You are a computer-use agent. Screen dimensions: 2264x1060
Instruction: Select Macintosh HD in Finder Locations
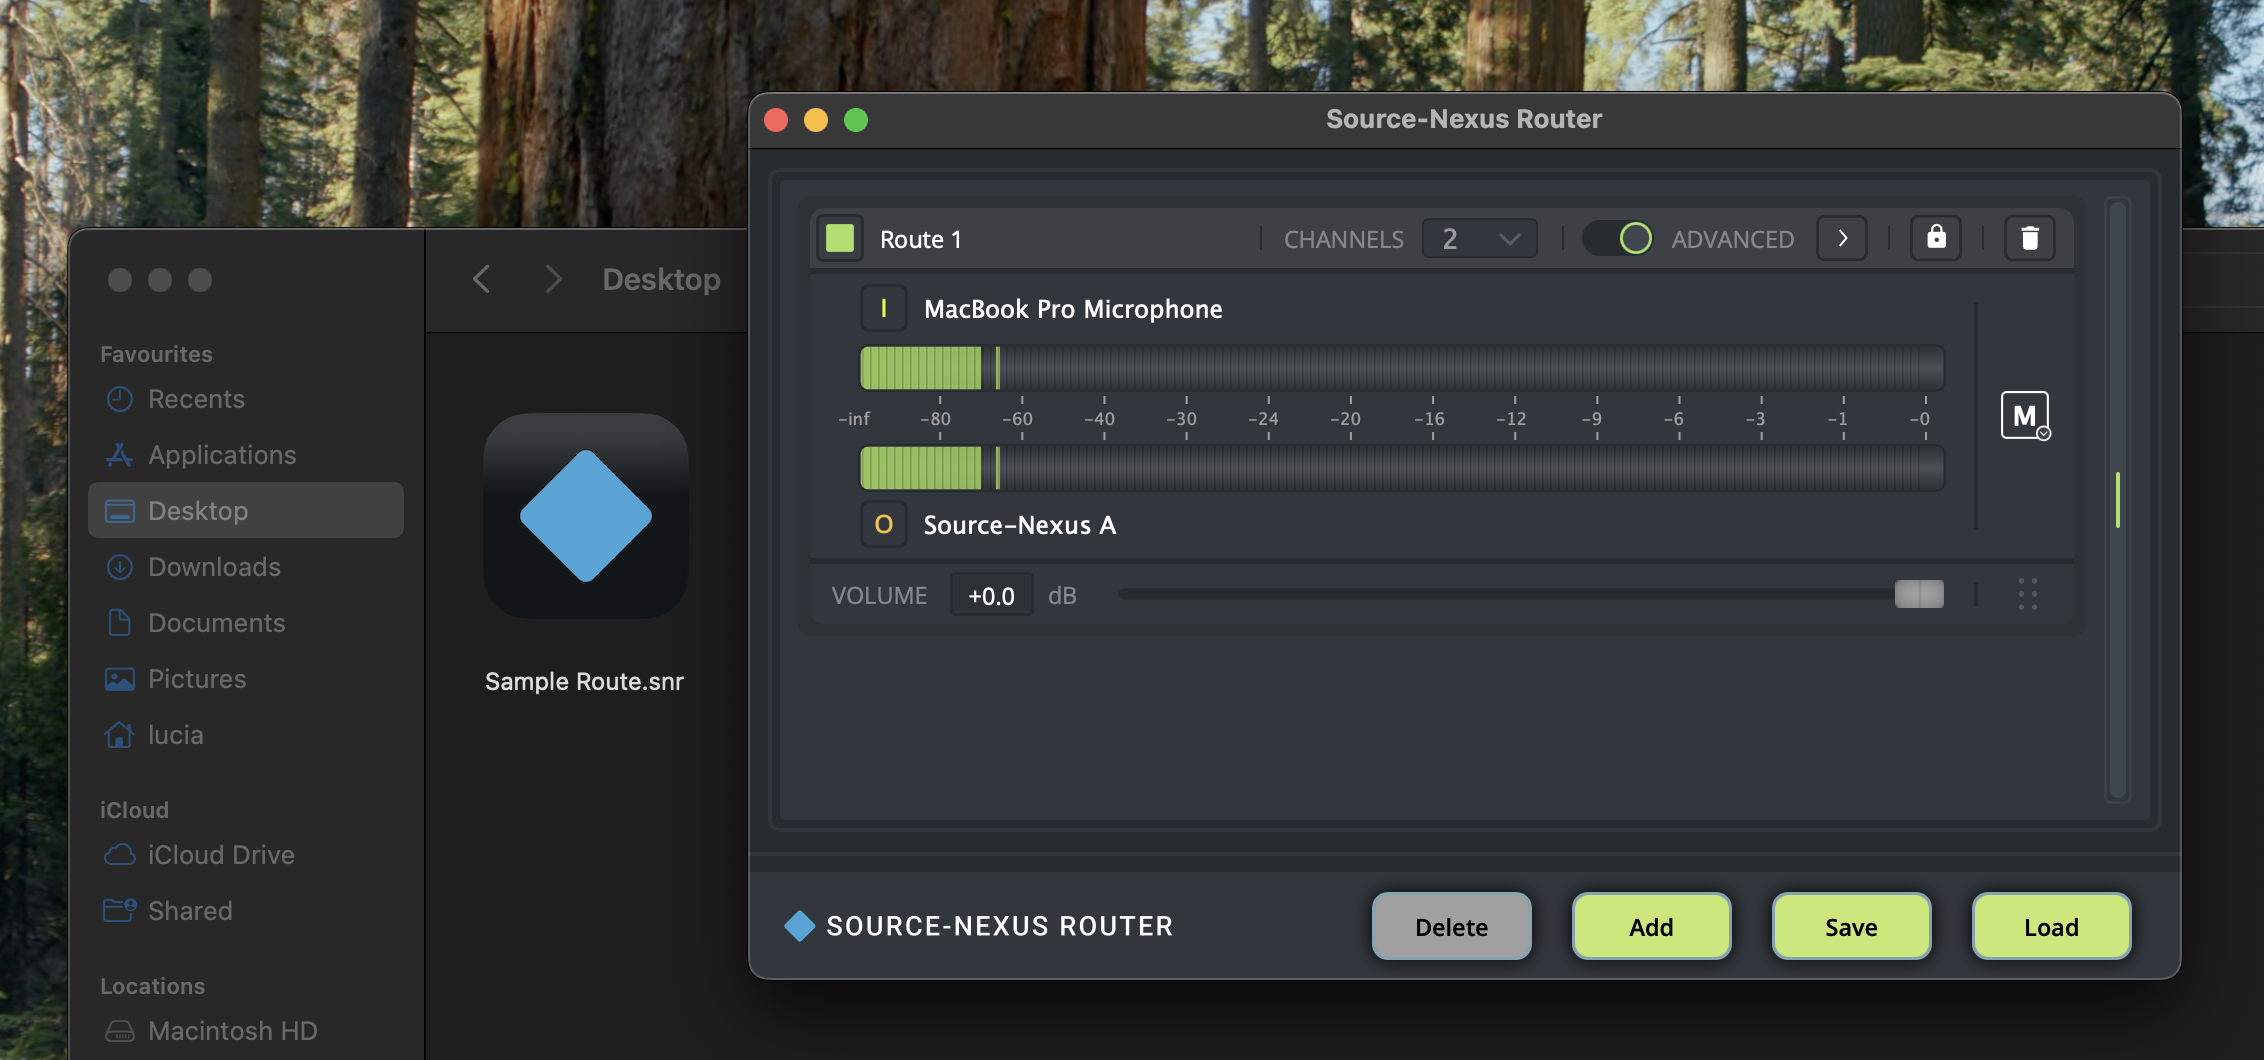coord(246,1031)
